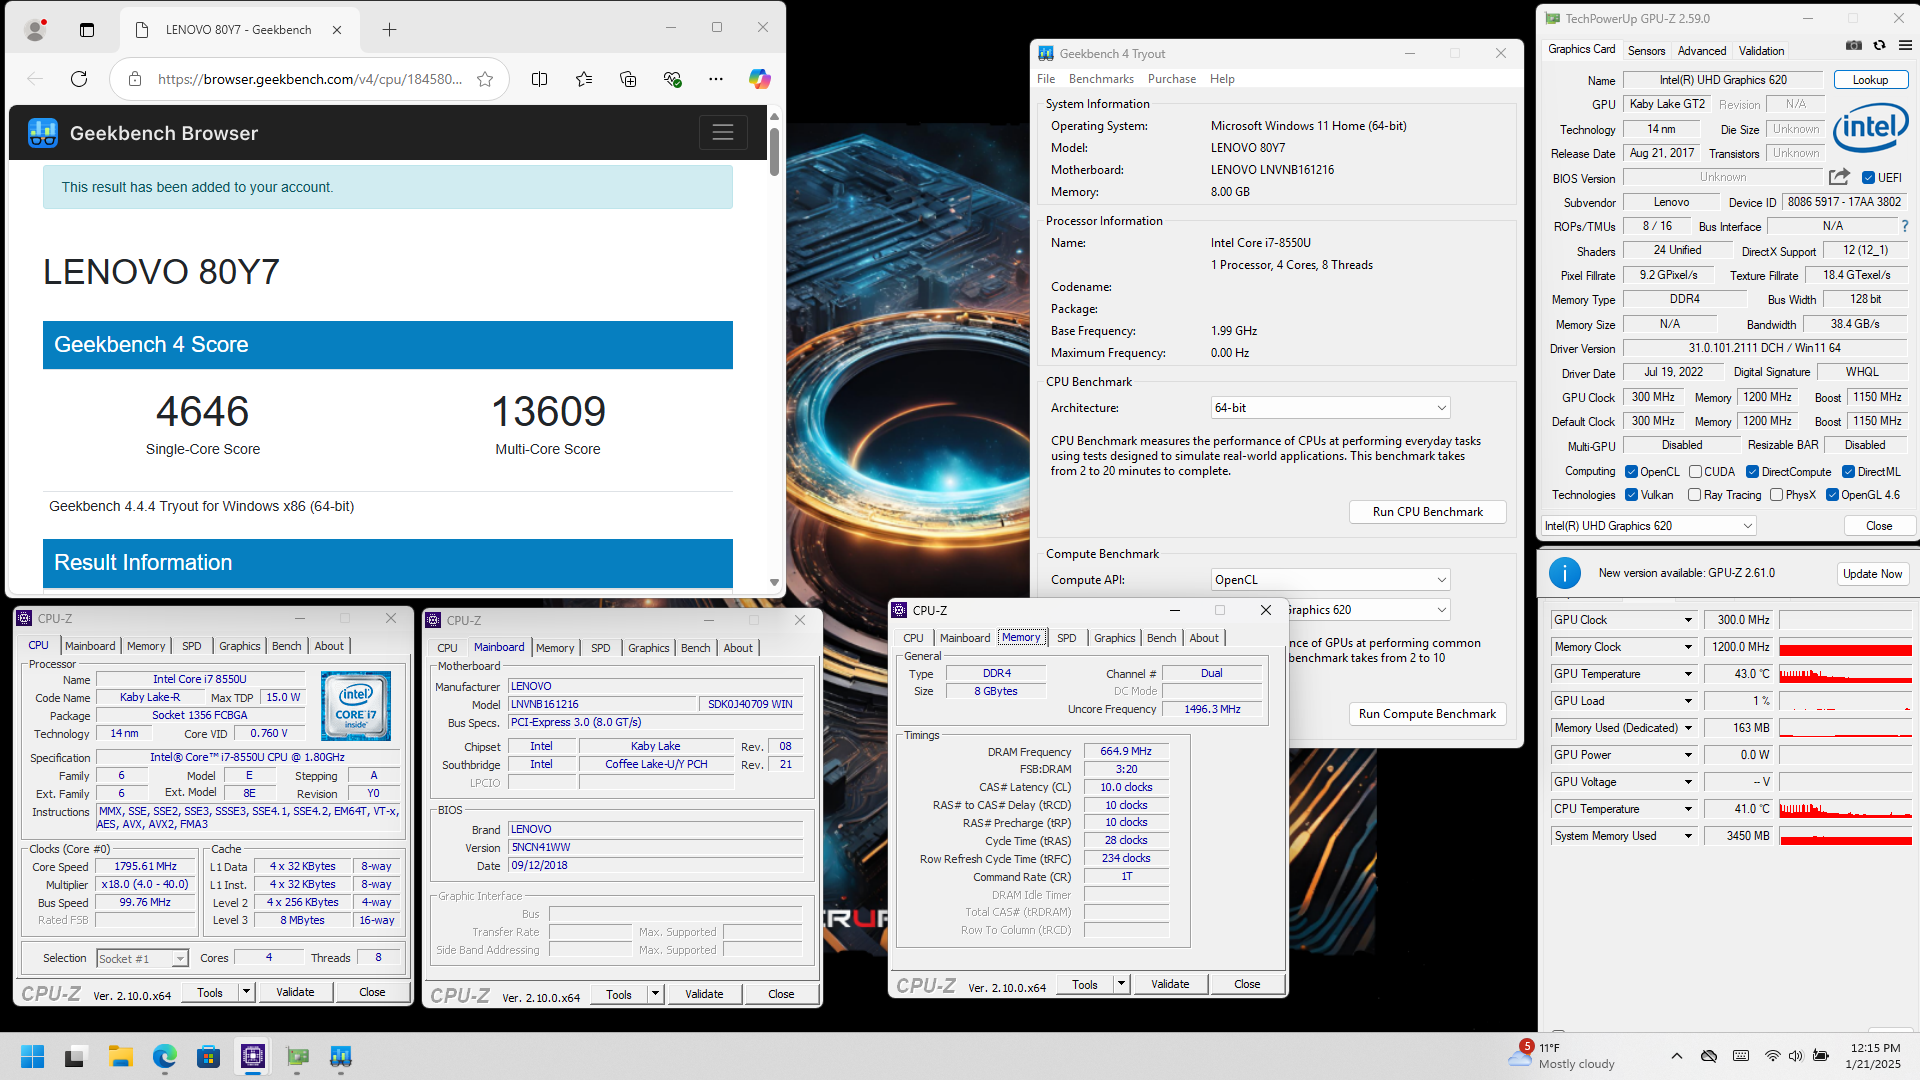Open Copilot icon in Edge toolbar

click(760, 79)
